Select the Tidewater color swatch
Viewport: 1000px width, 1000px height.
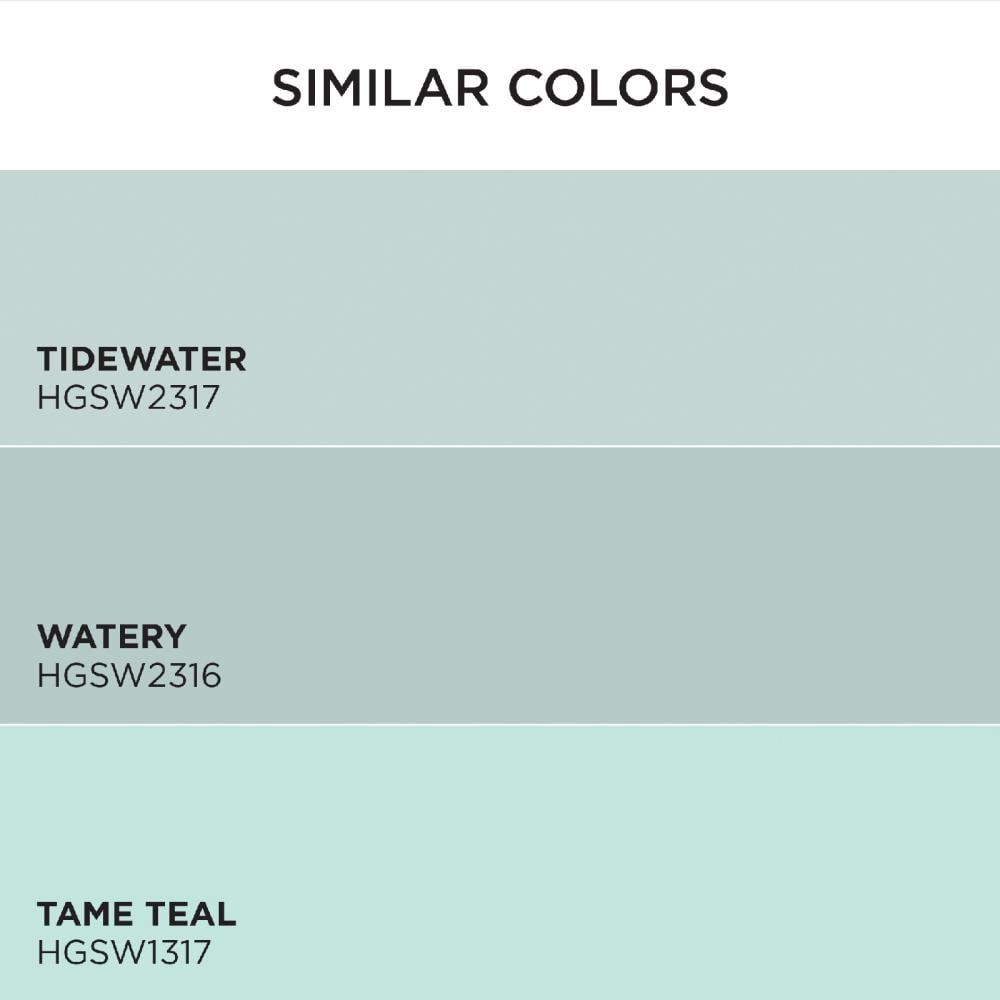[x=500, y=307]
